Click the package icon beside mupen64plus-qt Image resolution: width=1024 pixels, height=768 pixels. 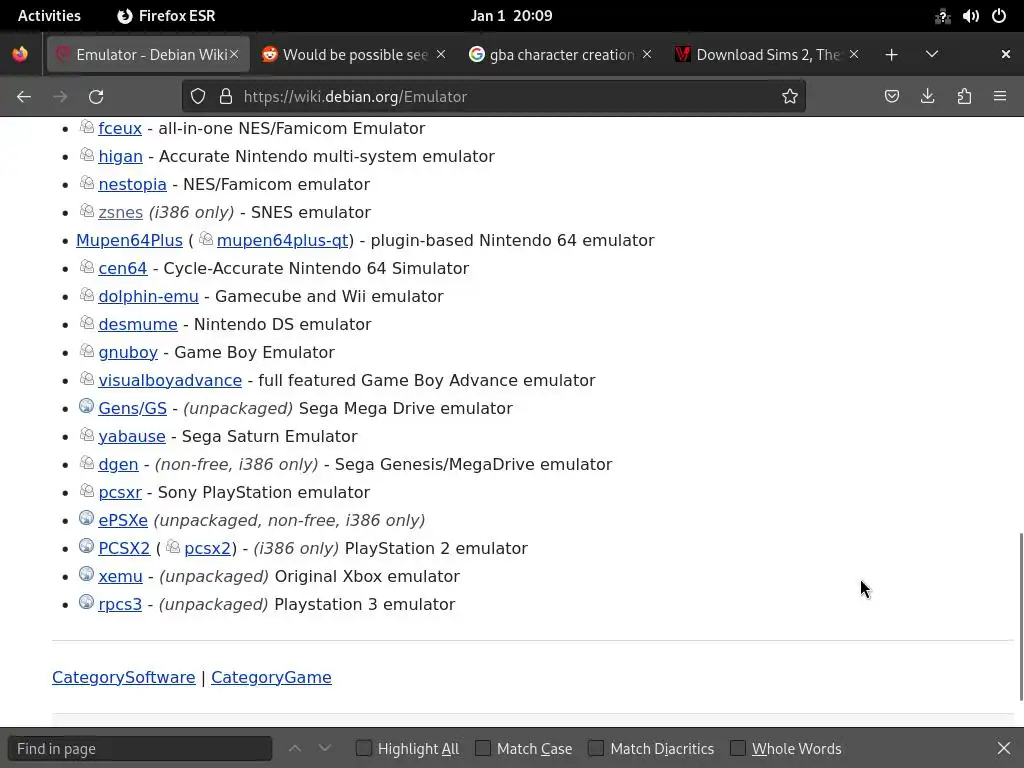coord(206,238)
